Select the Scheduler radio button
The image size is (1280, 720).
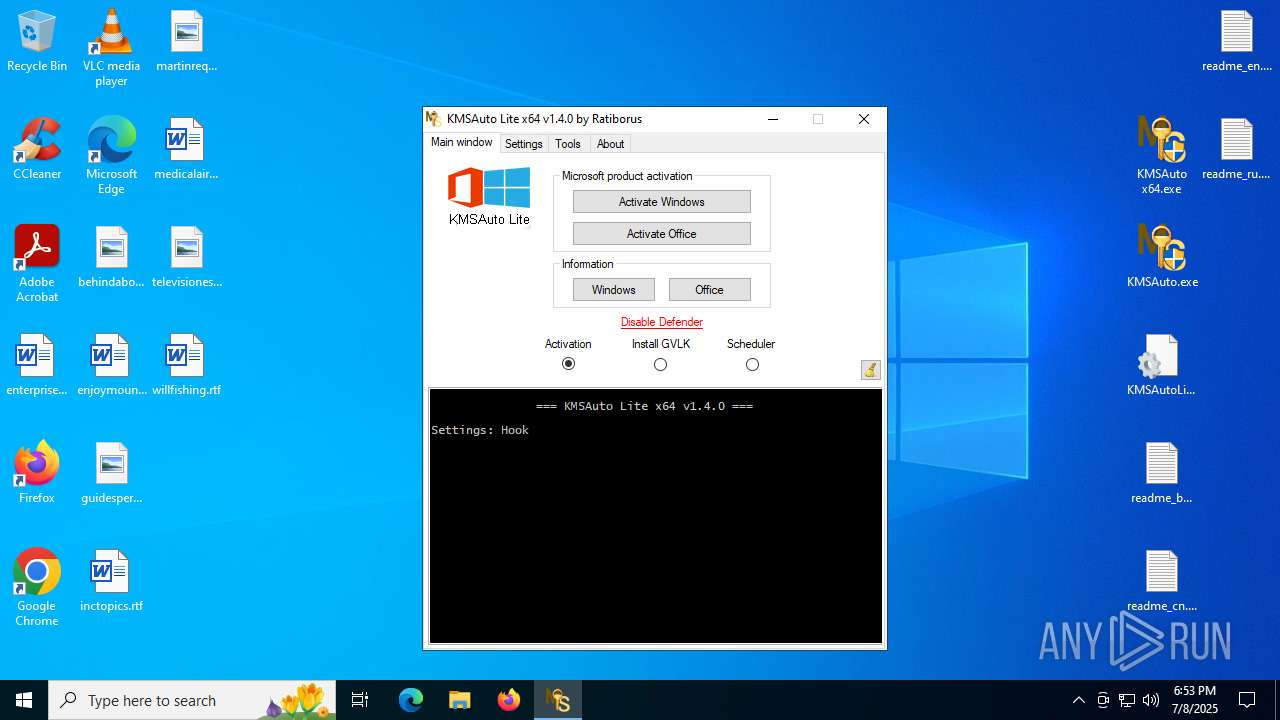pyautogui.click(x=752, y=364)
